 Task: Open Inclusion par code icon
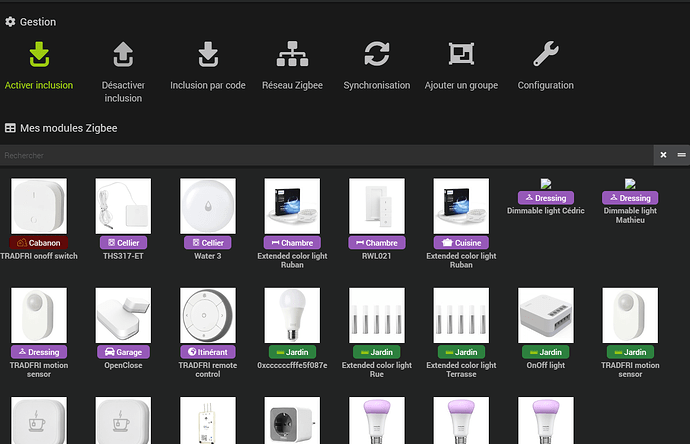coord(208,54)
